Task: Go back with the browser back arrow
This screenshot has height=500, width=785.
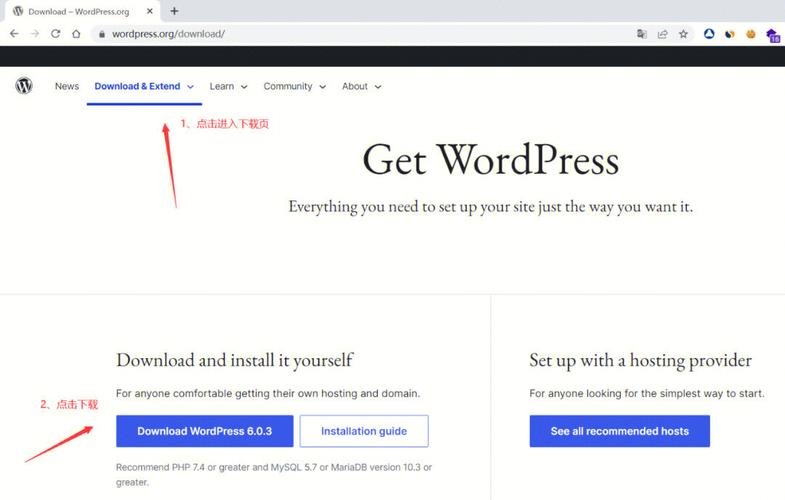Action: (14, 34)
